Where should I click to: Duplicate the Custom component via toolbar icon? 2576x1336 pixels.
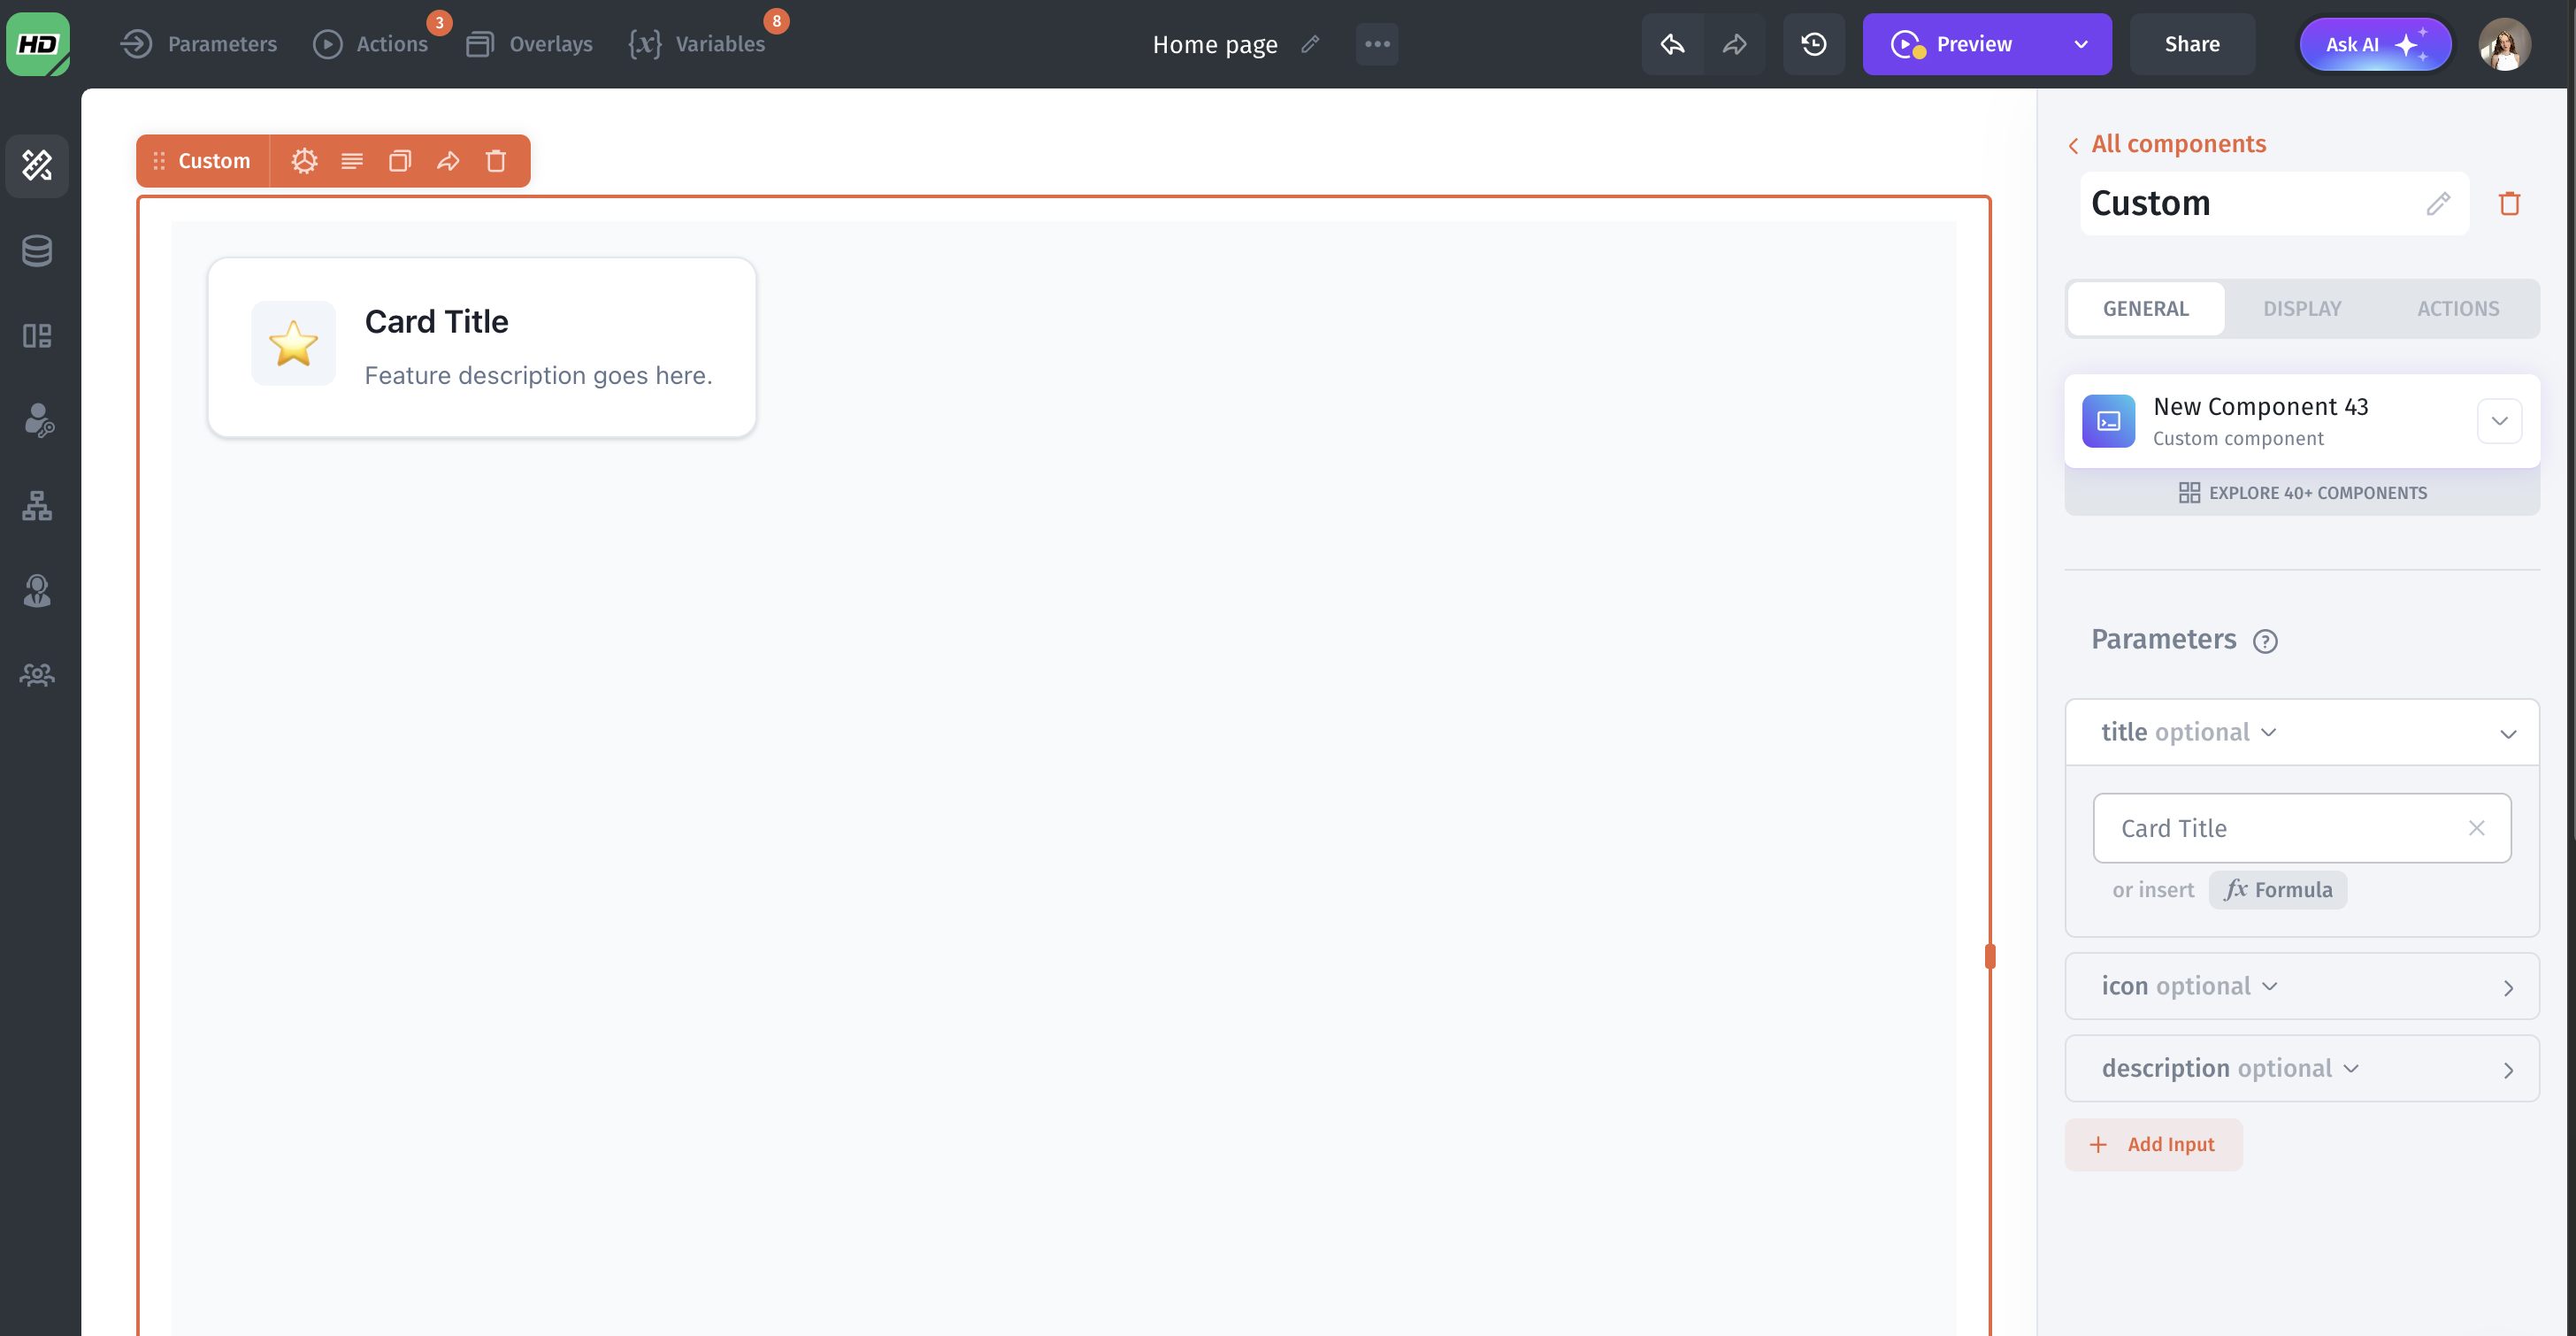coord(400,161)
